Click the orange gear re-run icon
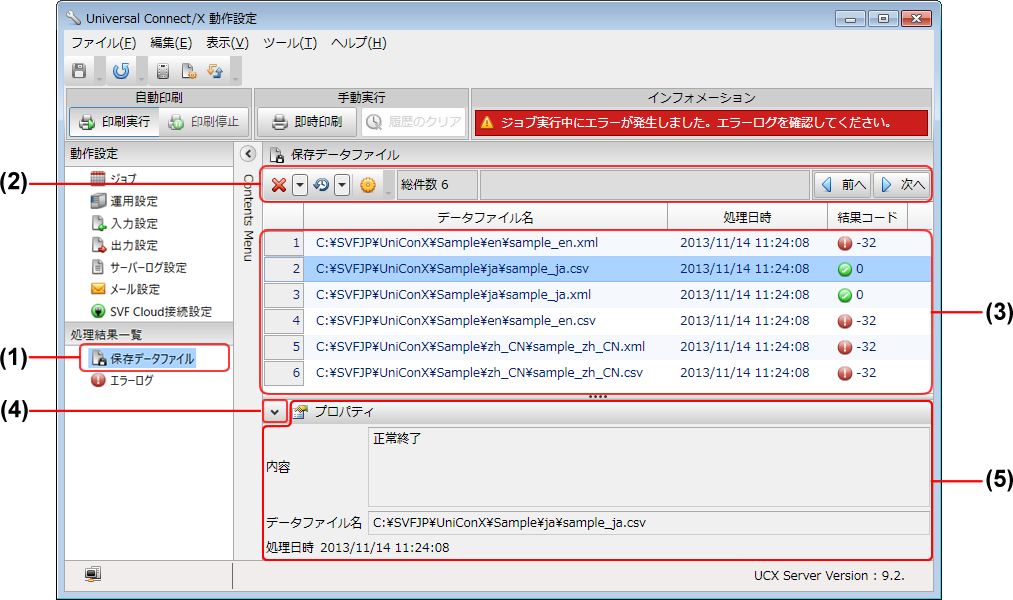The height and width of the screenshot is (600, 1013). point(368,185)
